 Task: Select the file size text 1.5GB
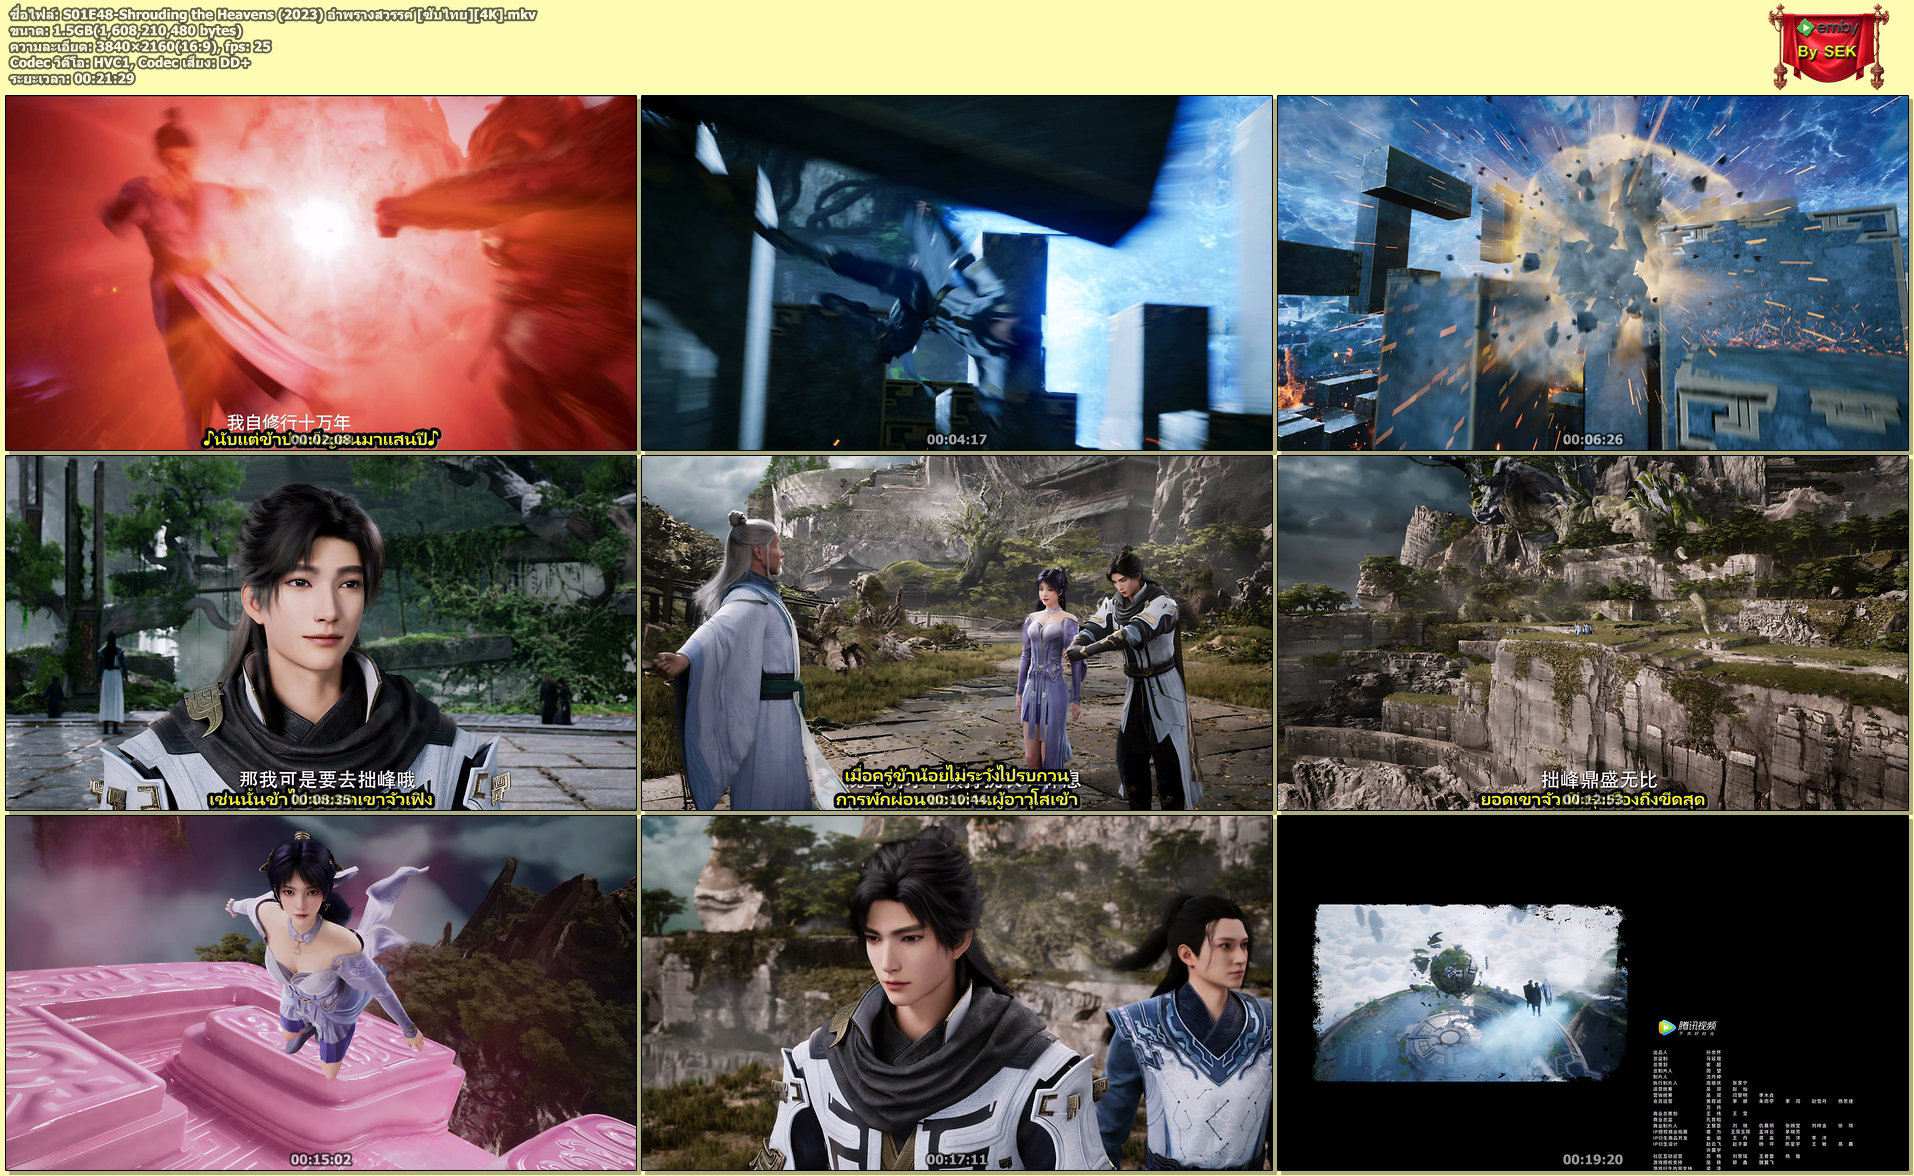click(x=74, y=31)
